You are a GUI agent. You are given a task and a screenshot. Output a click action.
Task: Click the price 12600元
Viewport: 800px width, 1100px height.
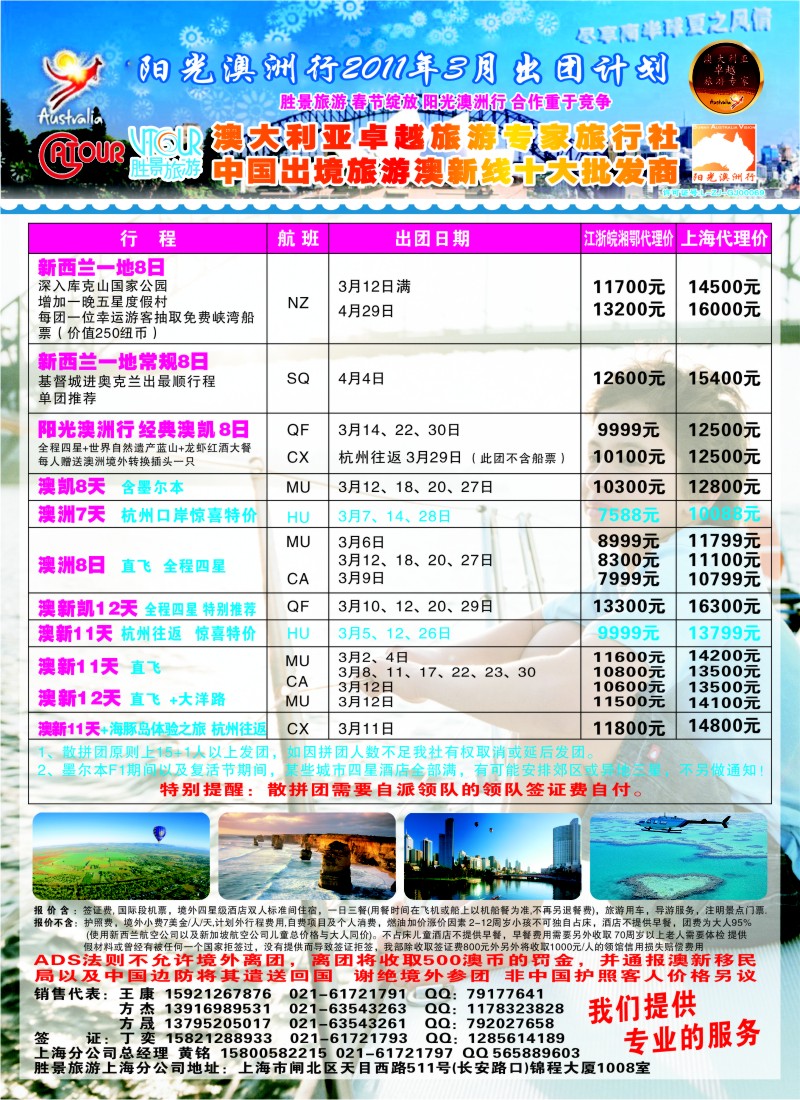tap(629, 378)
